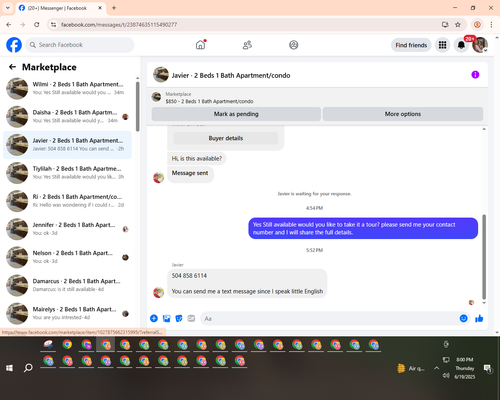
Task: View site information icon in address bar
Action: [53, 24]
